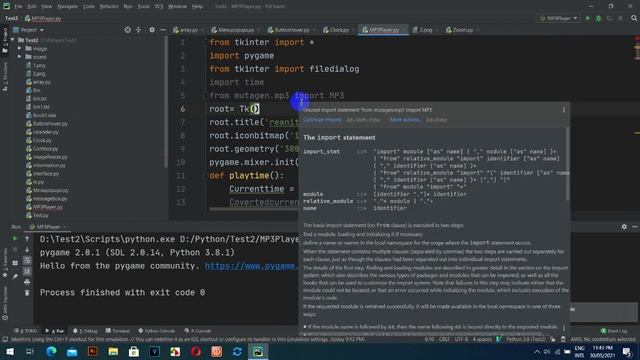Image resolution: width=640 pixels, height=360 pixels.
Task: Click the down arrow in Run panel
Action: [x=27, y=249]
